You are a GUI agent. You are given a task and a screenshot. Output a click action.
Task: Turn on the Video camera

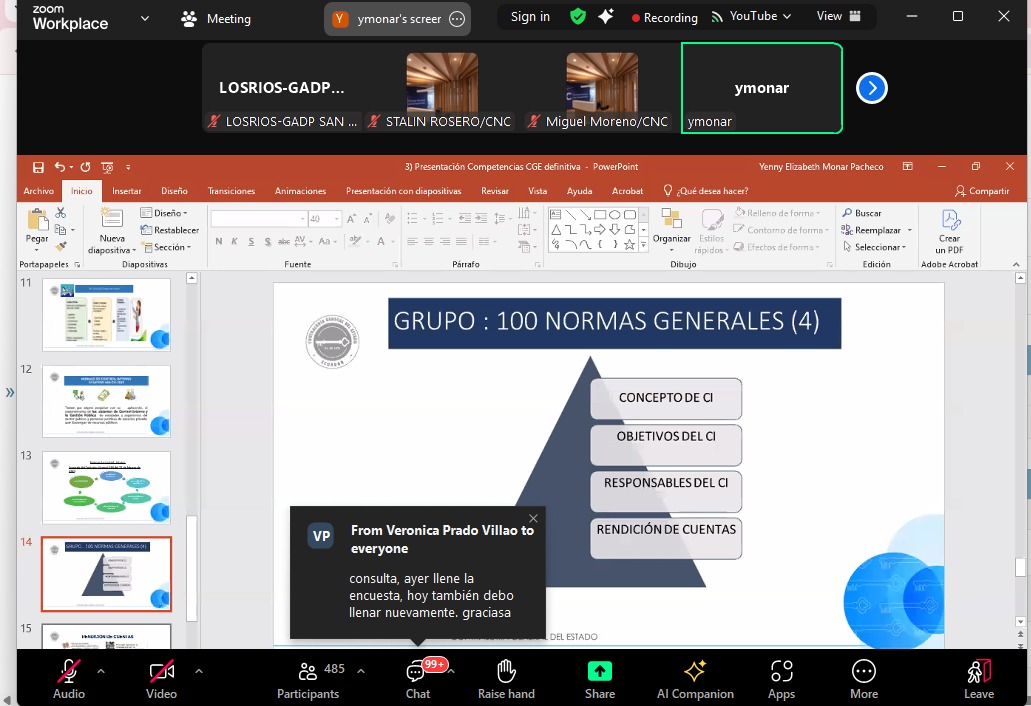161,672
